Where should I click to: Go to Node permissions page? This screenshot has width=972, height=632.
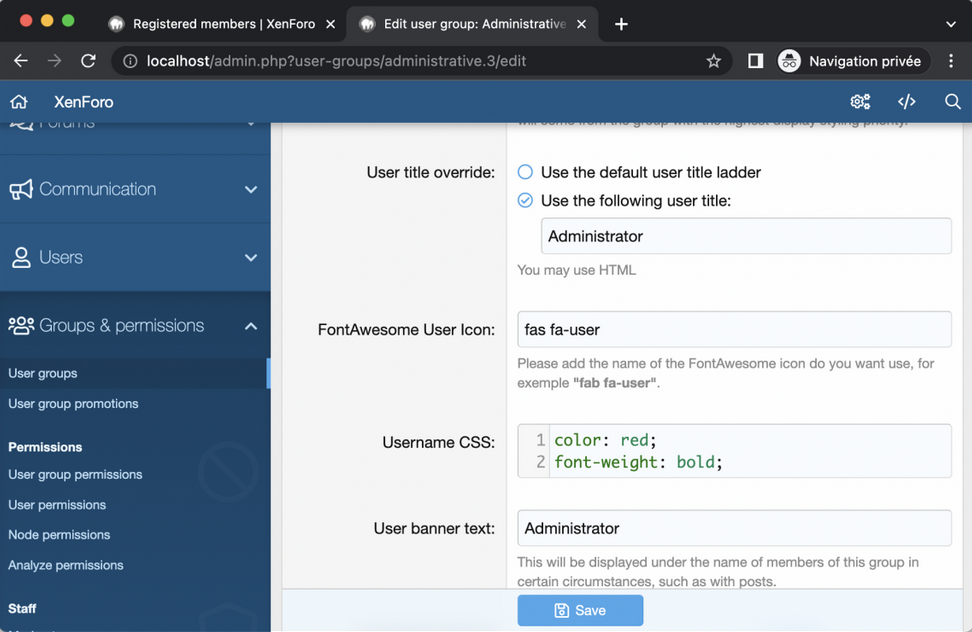pos(59,535)
